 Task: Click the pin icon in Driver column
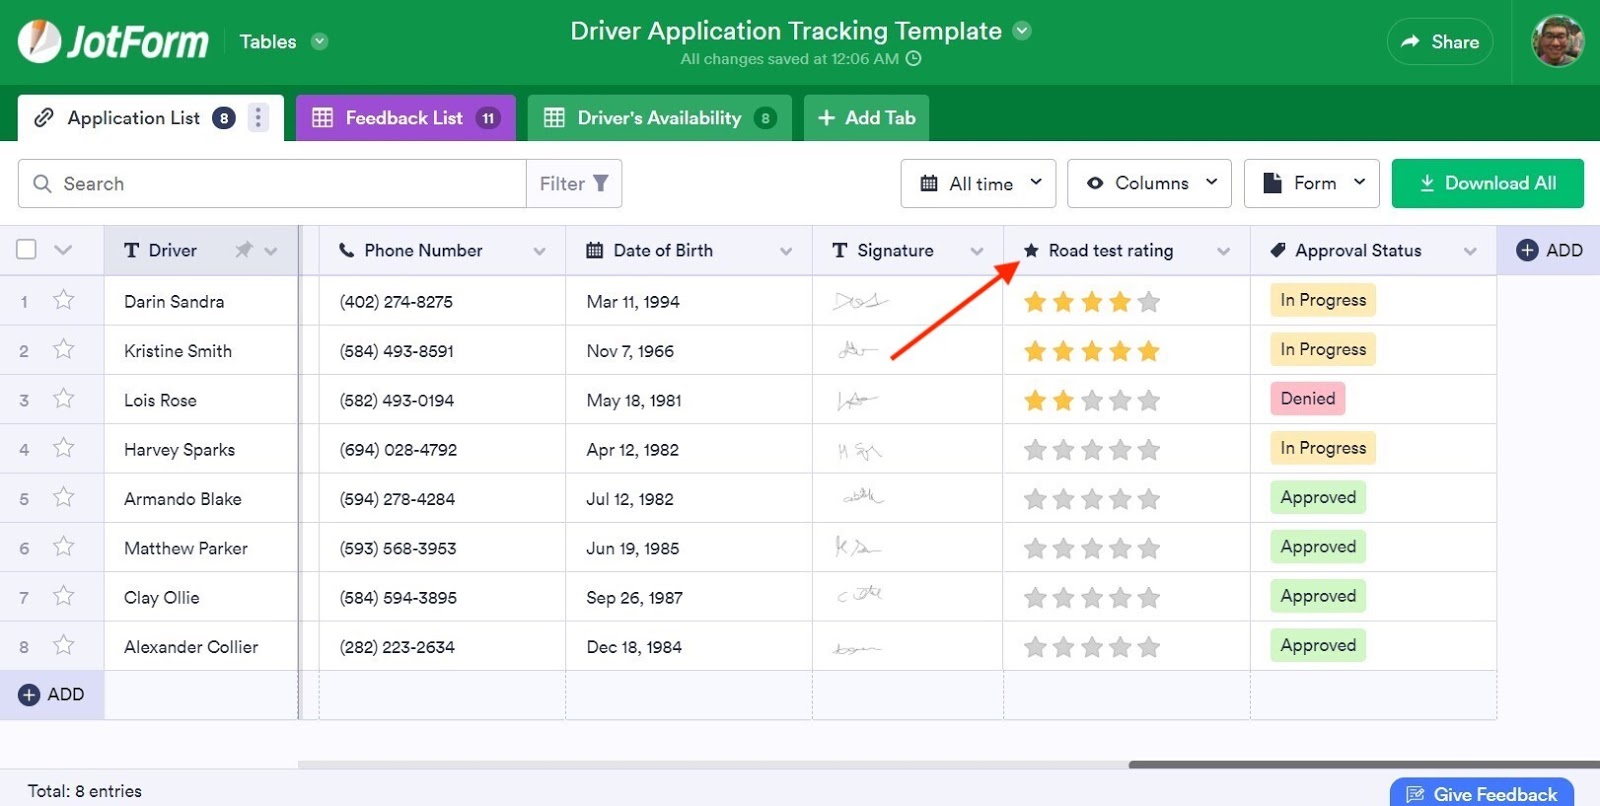[x=243, y=250]
